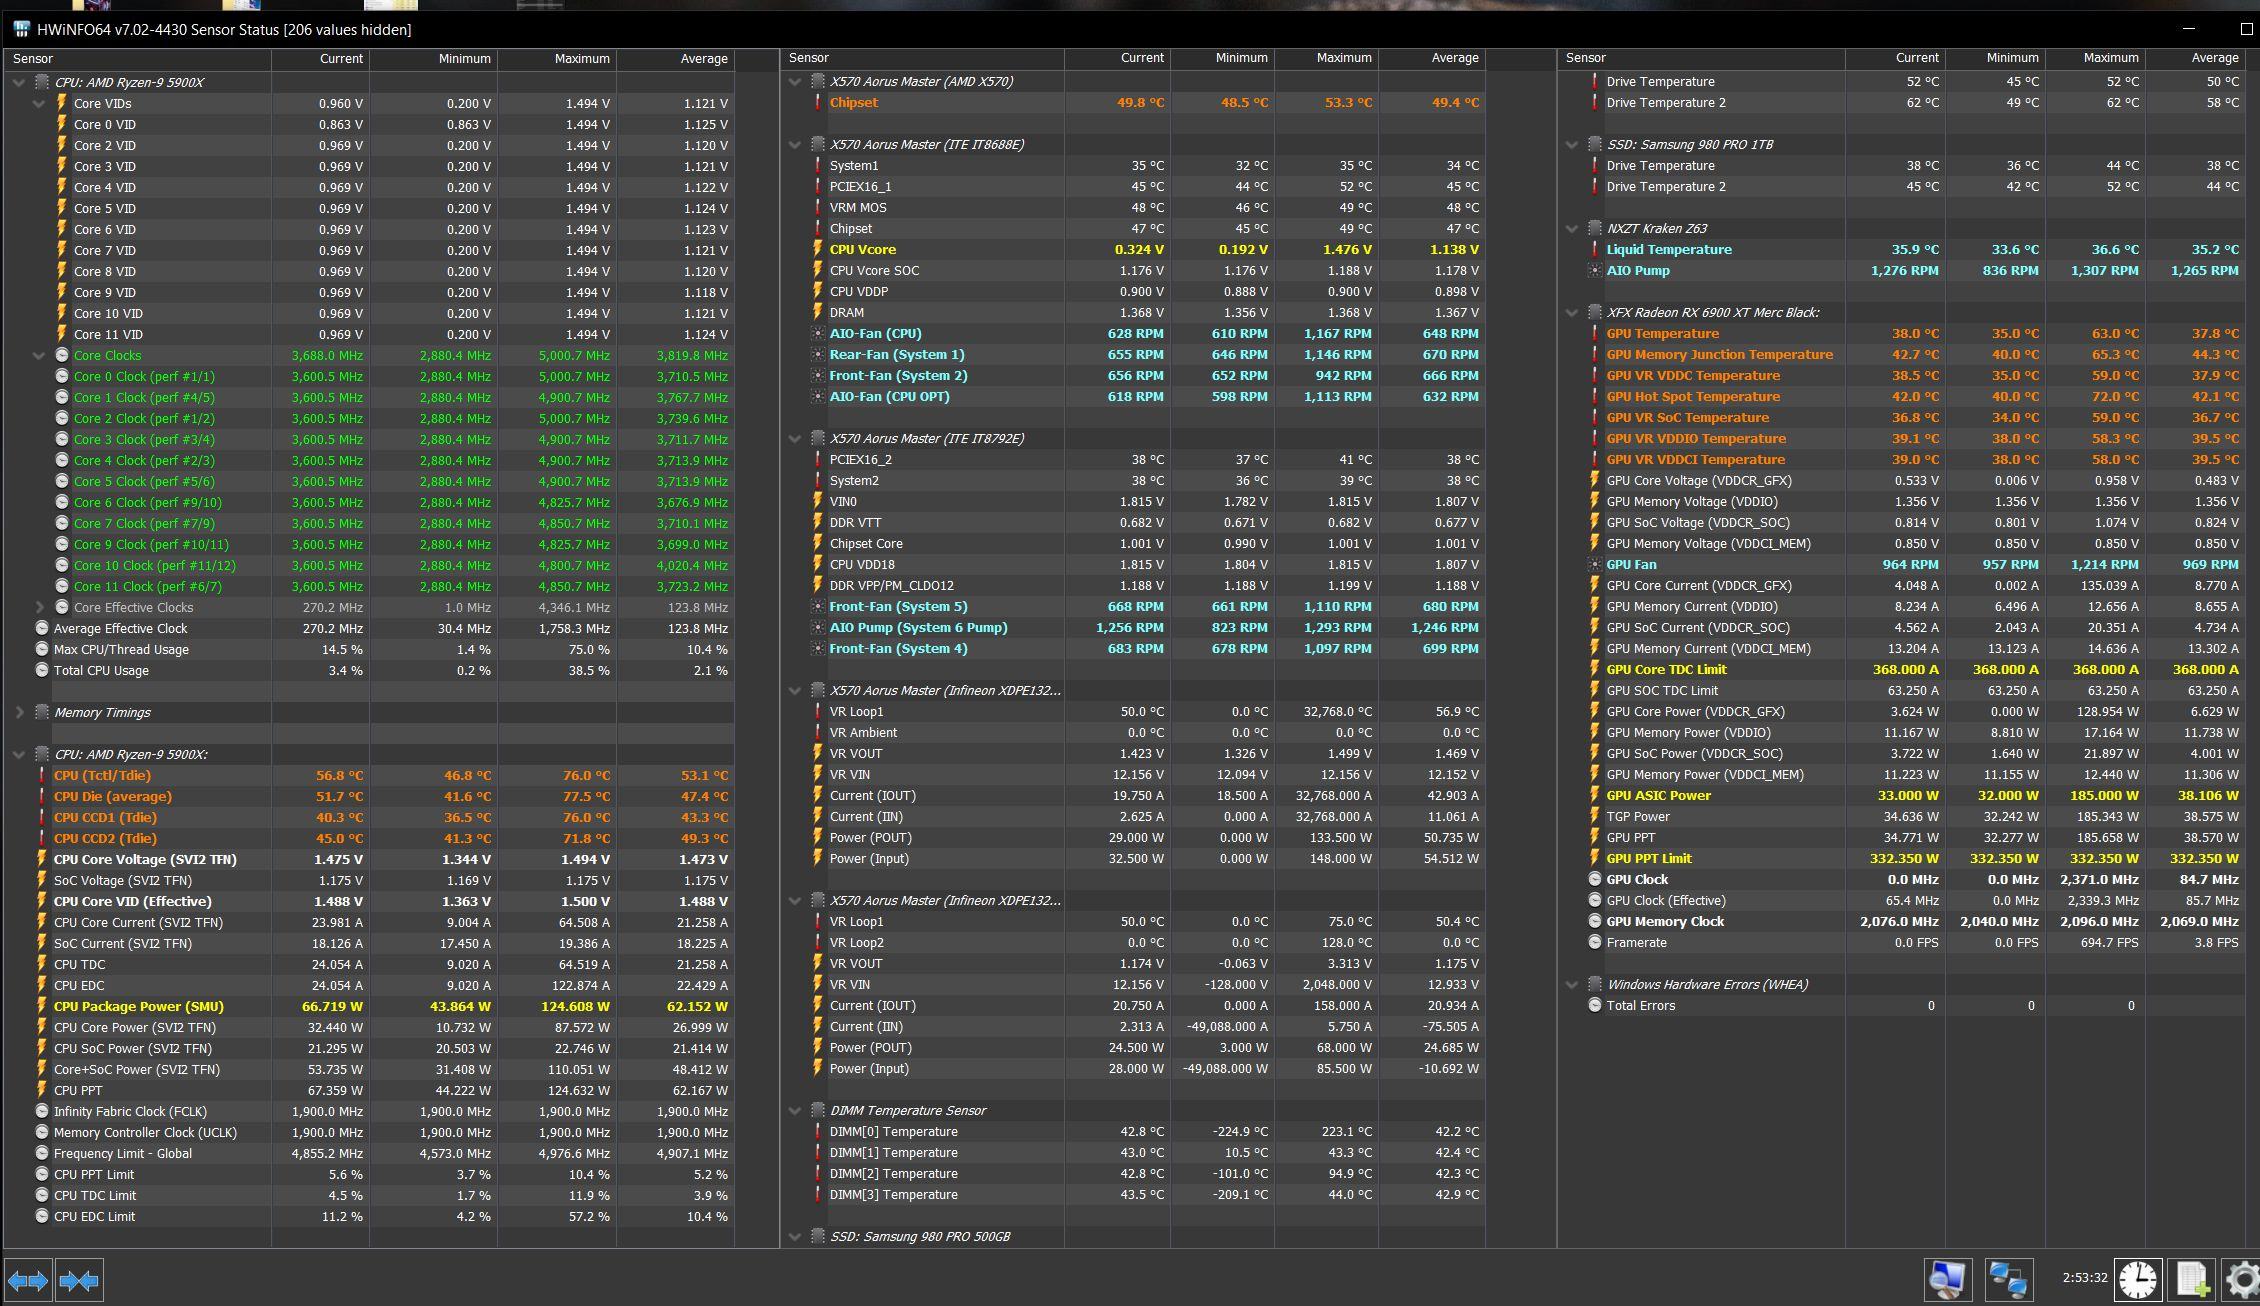This screenshot has width=2260, height=1306.
Task: Click fan icon beside GPU Fan row
Action: pos(1594,564)
